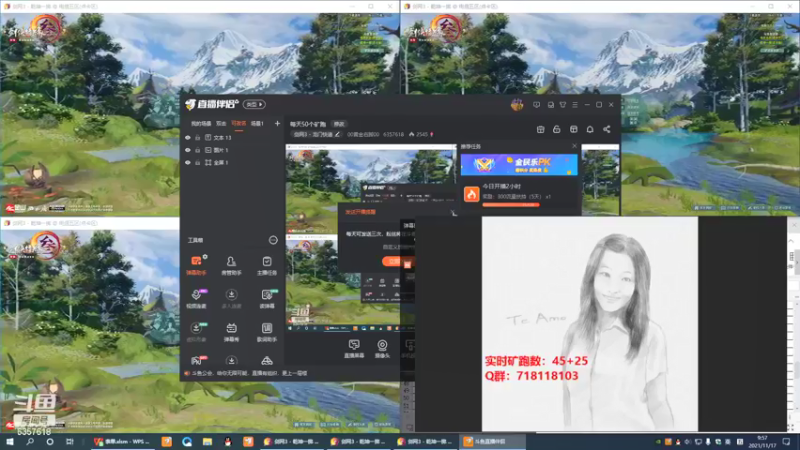Image resolution: width=800 pixels, height=450 pixels.
Task: Click the guild announcement ticker at the bottom
Action: tap(249, 373)
